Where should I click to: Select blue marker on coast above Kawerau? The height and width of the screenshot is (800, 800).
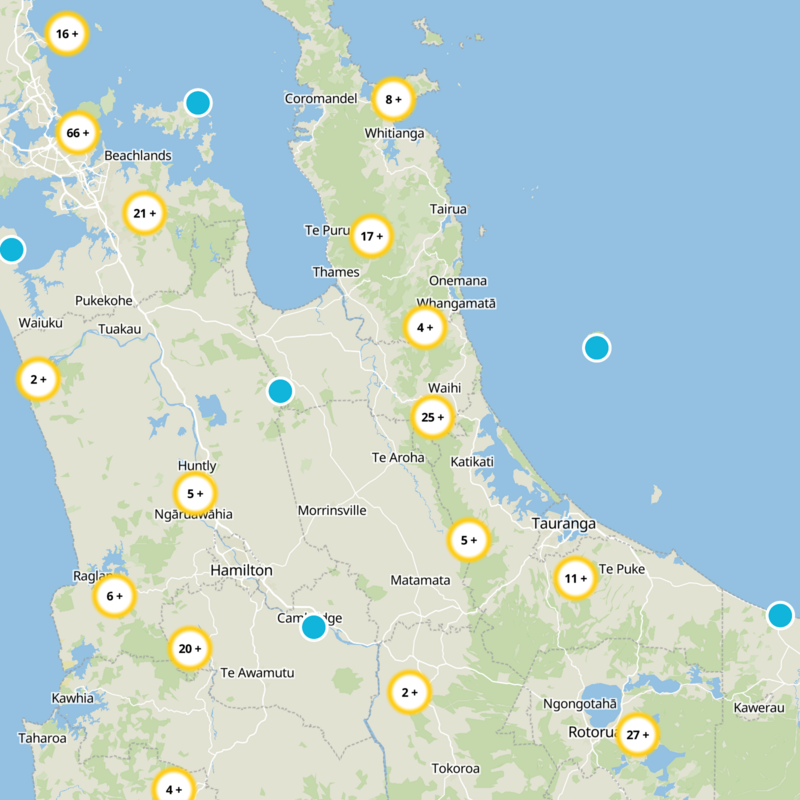pos(780,615)
